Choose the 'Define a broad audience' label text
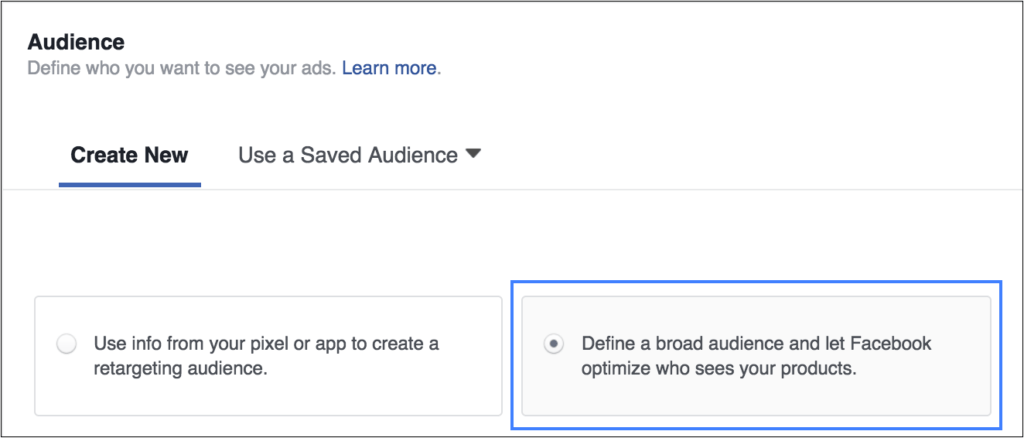Screen dimensions: 1024x438 756,356
